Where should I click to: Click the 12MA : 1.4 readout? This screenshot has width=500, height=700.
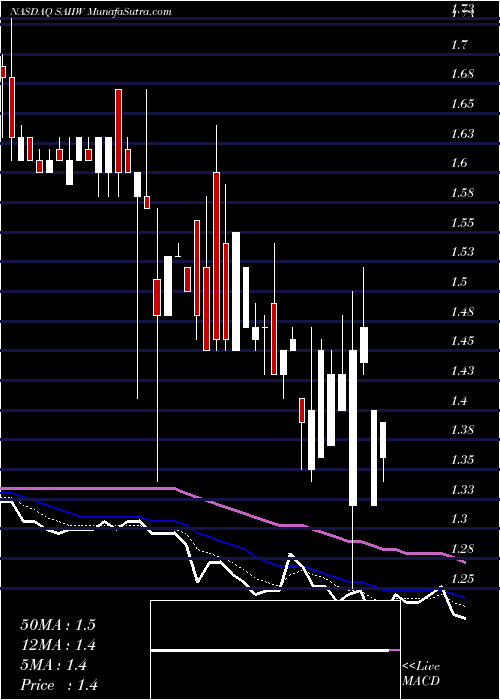[58, 645]
